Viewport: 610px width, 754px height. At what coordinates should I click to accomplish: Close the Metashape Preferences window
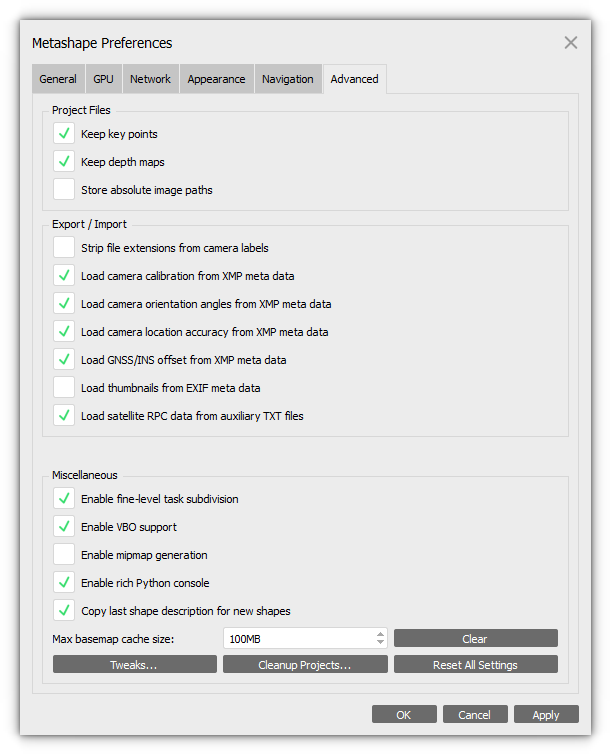tap(571, 43)
